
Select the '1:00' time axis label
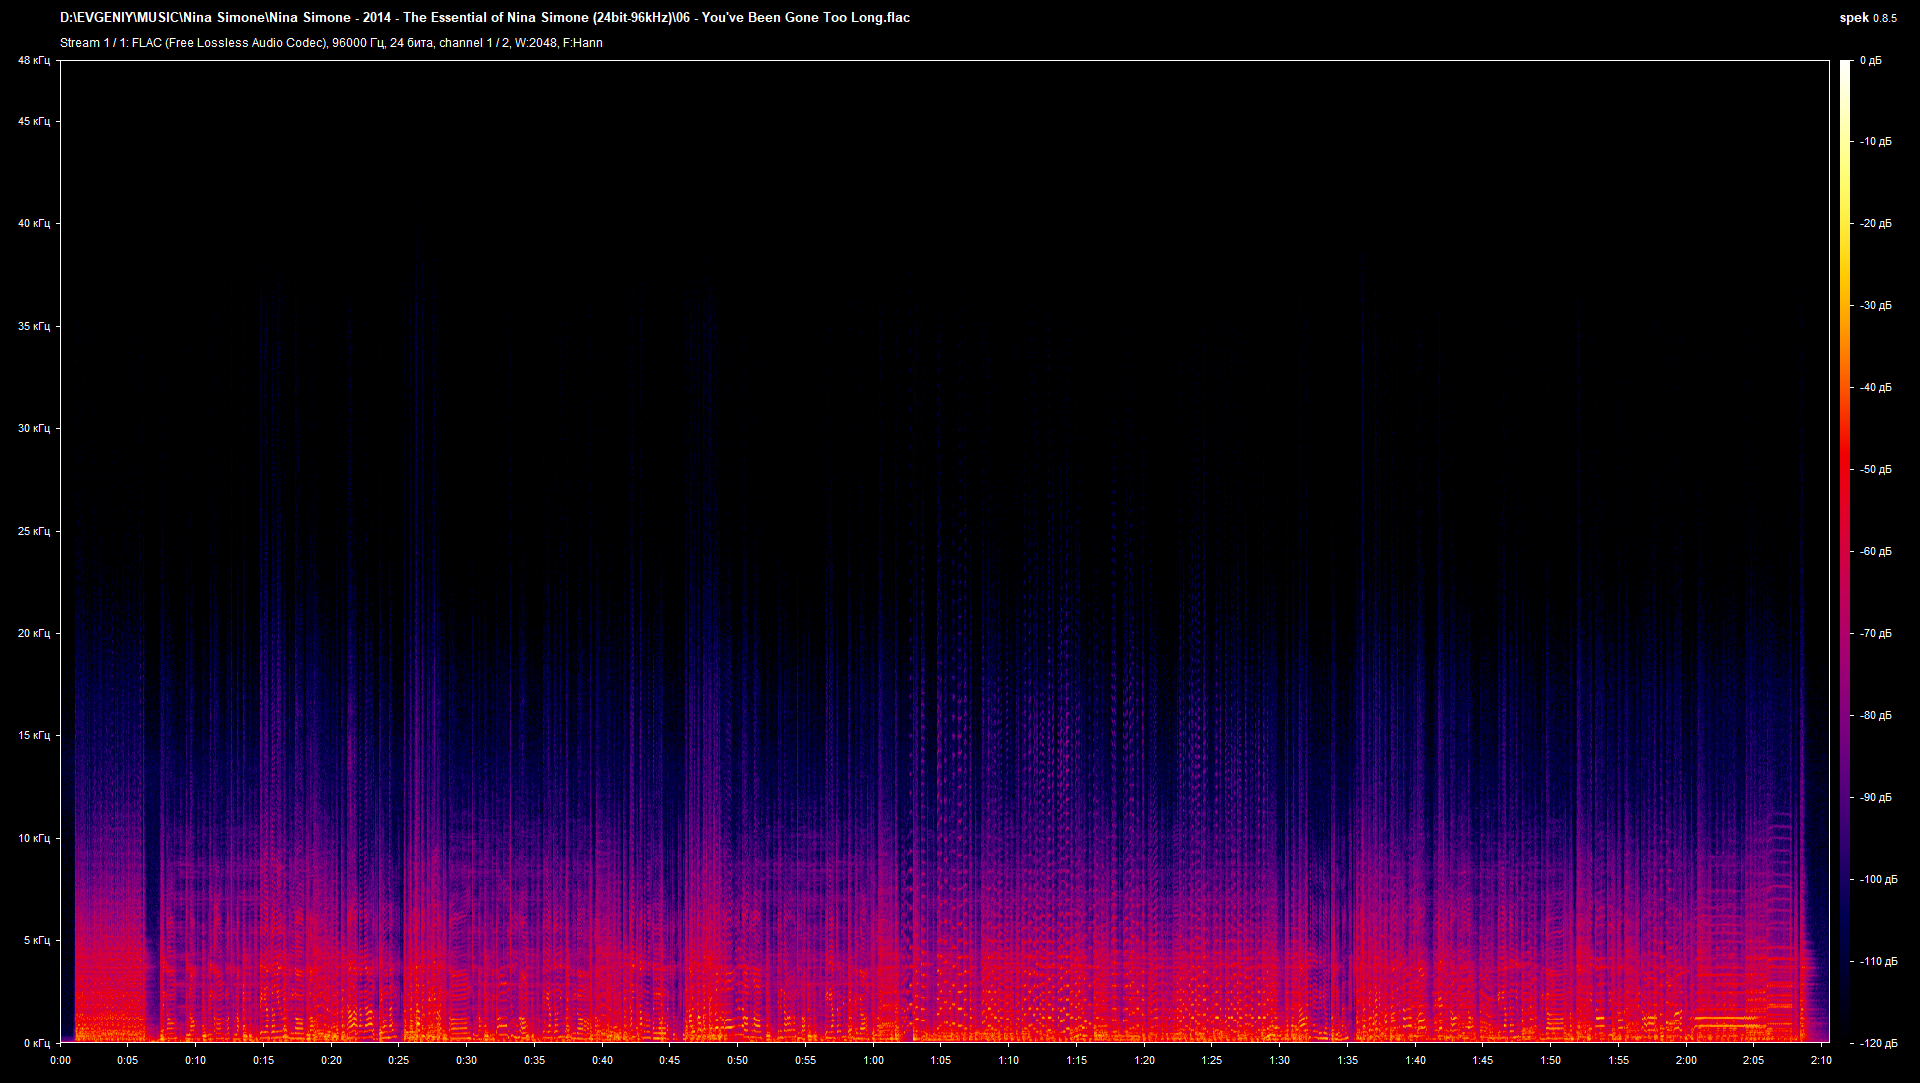873,1060
